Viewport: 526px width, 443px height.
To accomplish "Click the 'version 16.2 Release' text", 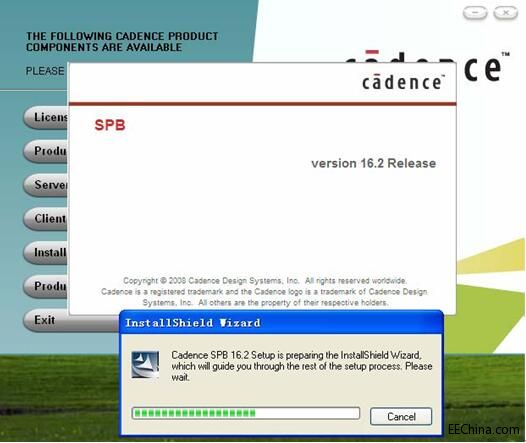I will pyautogui.click(x=373, y=163).
